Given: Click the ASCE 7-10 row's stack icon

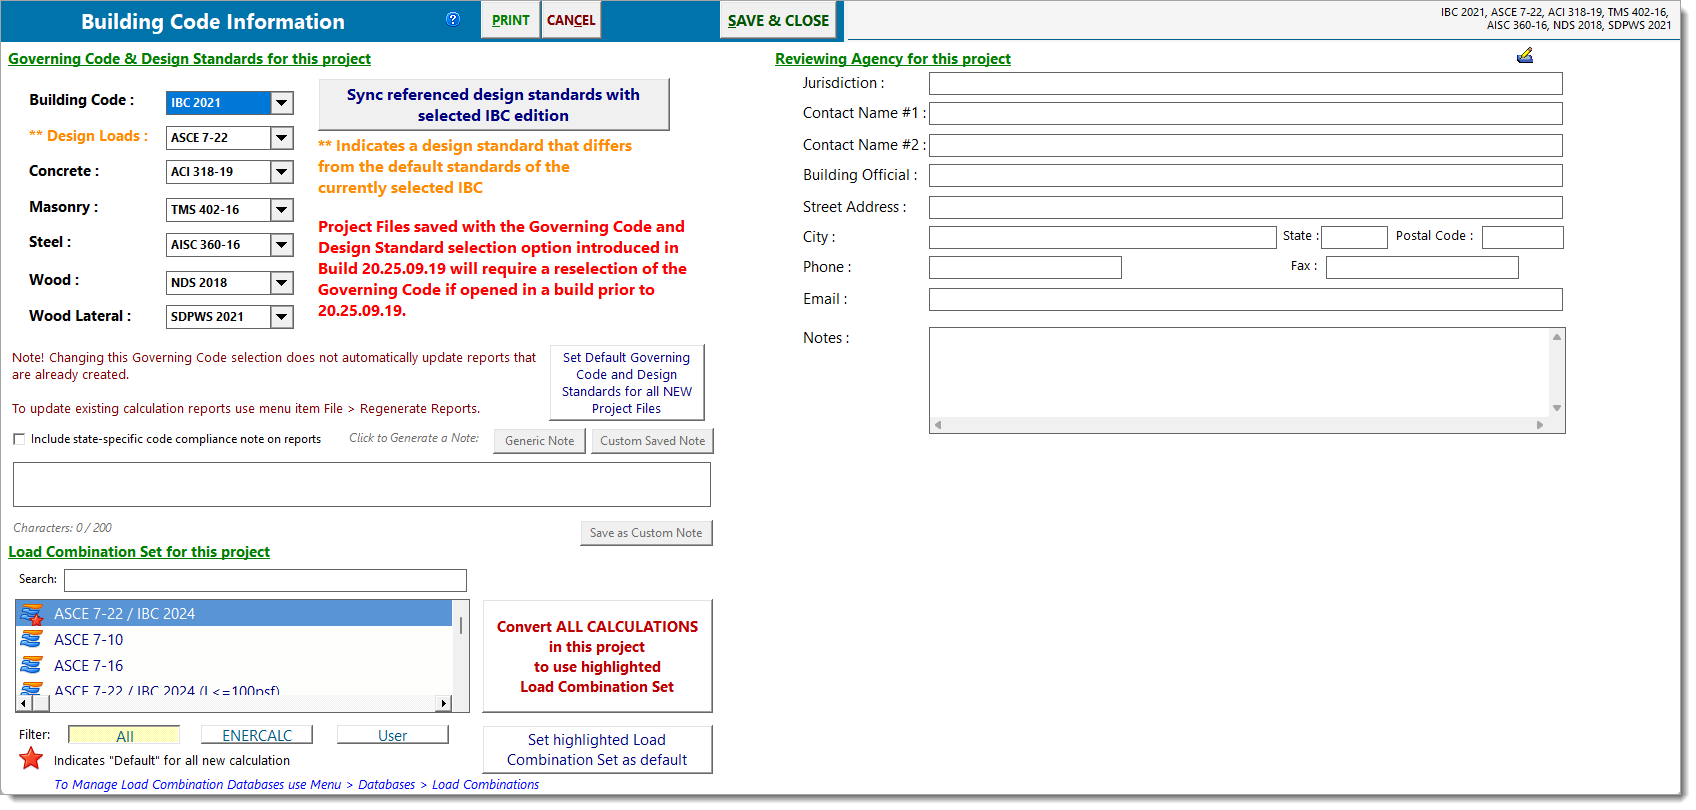Looking at the screenshot, I should (32, 639).
